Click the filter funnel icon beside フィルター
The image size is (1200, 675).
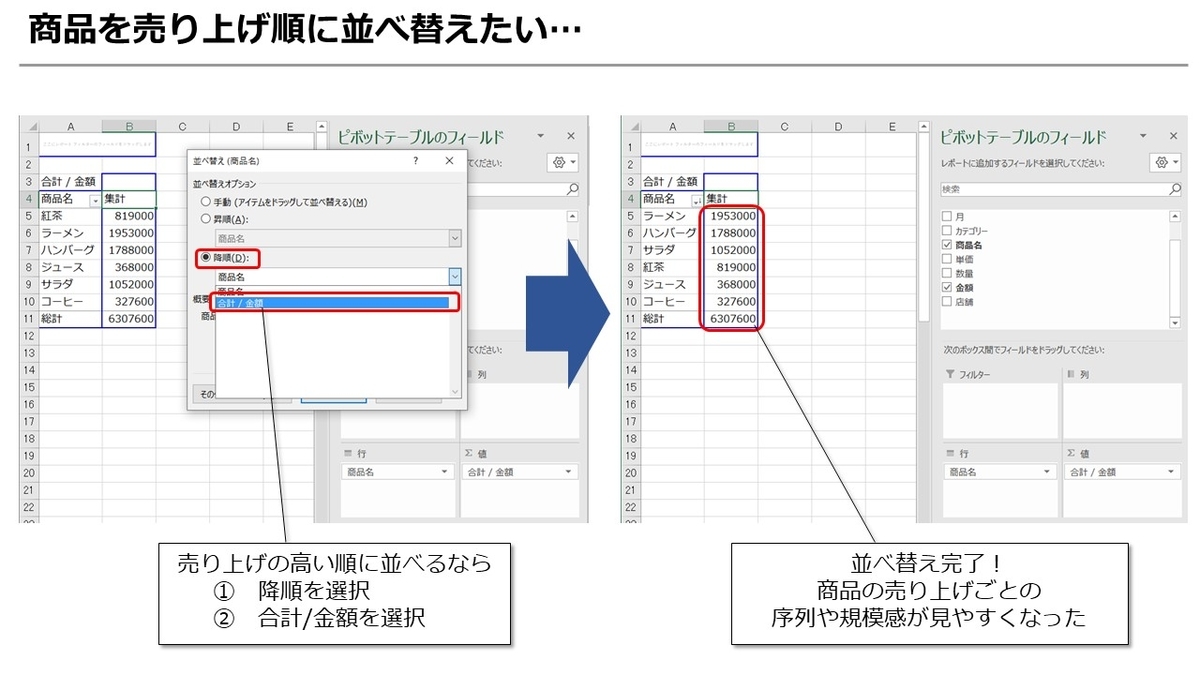(x=949, y=374)
